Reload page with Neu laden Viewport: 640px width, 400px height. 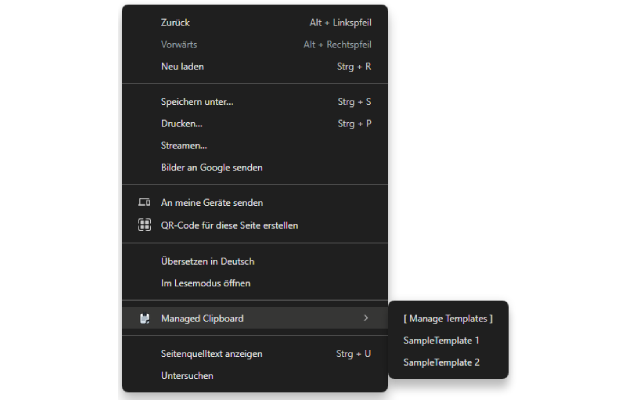[182, 67]
